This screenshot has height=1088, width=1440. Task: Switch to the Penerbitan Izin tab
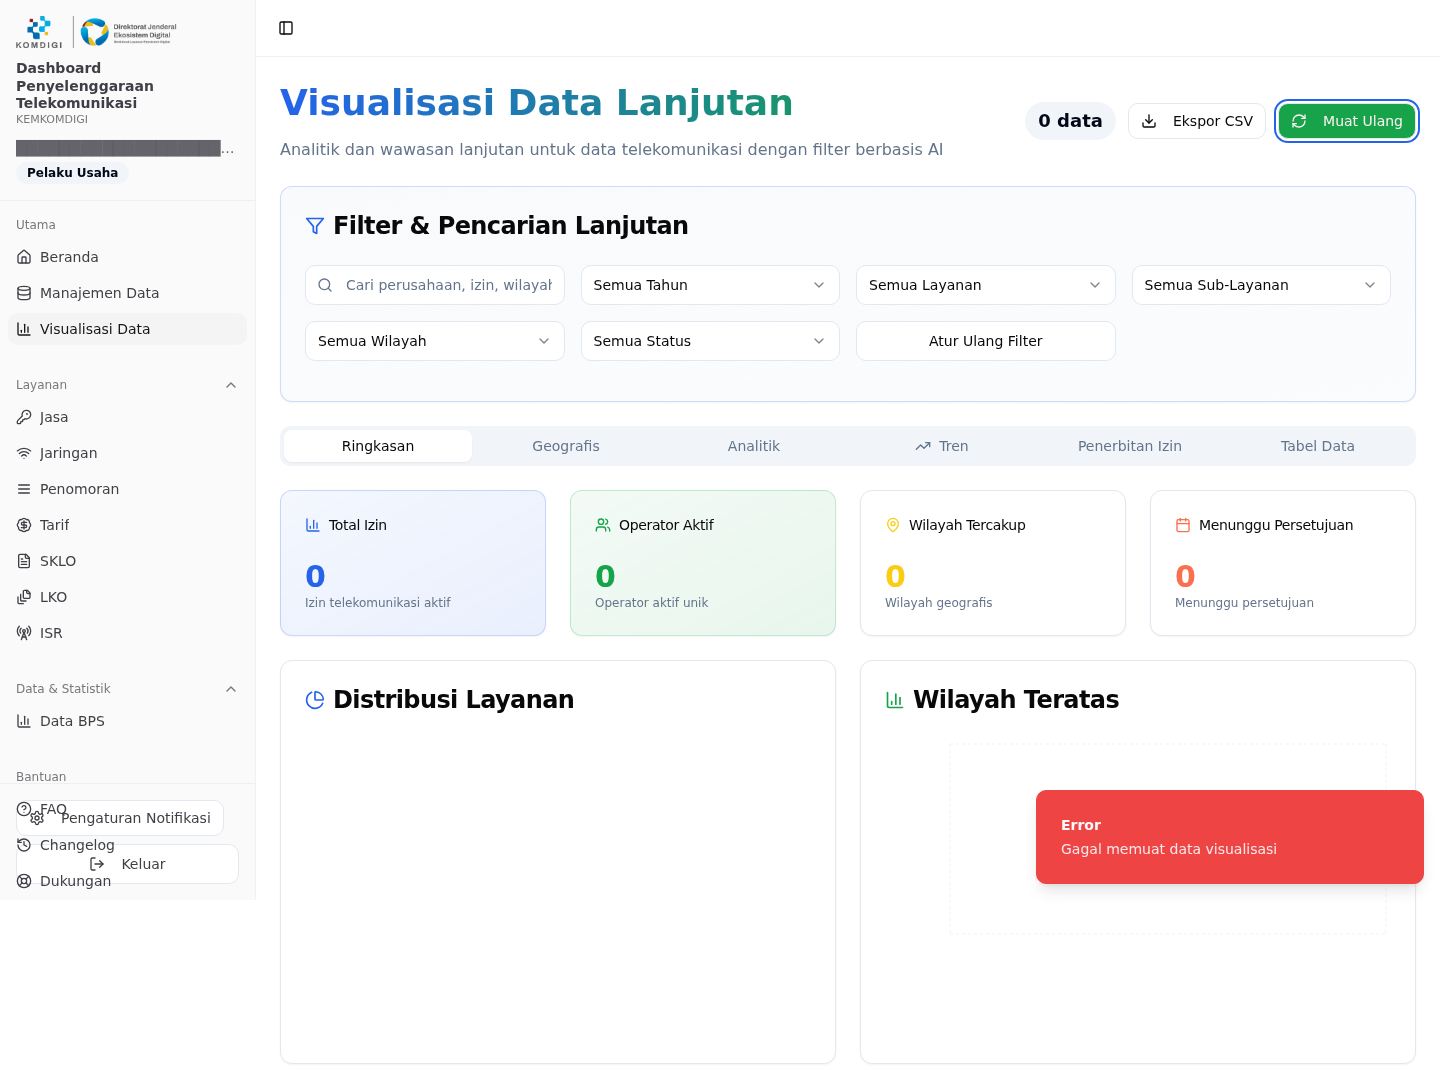(1130, 446)
